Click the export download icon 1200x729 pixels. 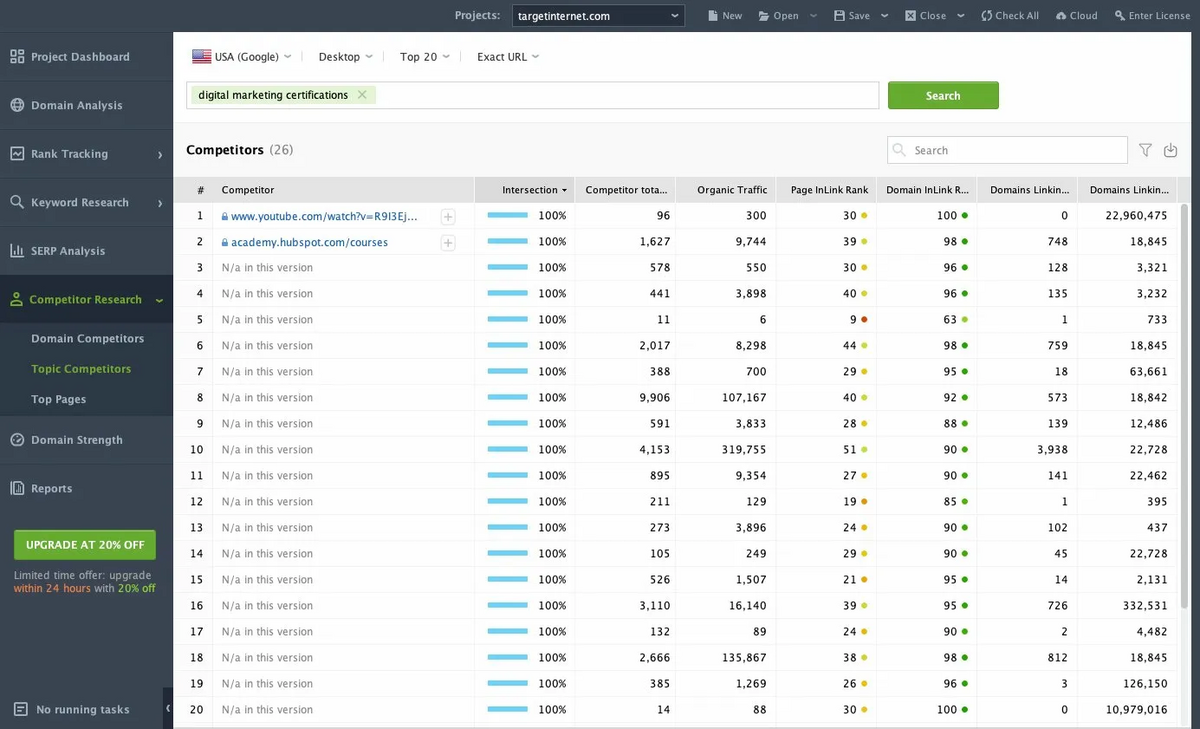point(1171,150)
